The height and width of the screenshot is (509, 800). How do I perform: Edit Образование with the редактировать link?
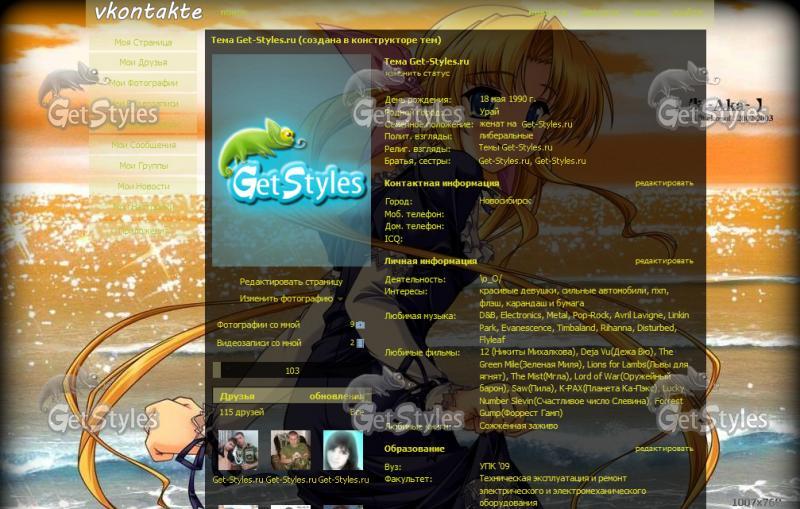pyautogui.click(x=664, y=448)
